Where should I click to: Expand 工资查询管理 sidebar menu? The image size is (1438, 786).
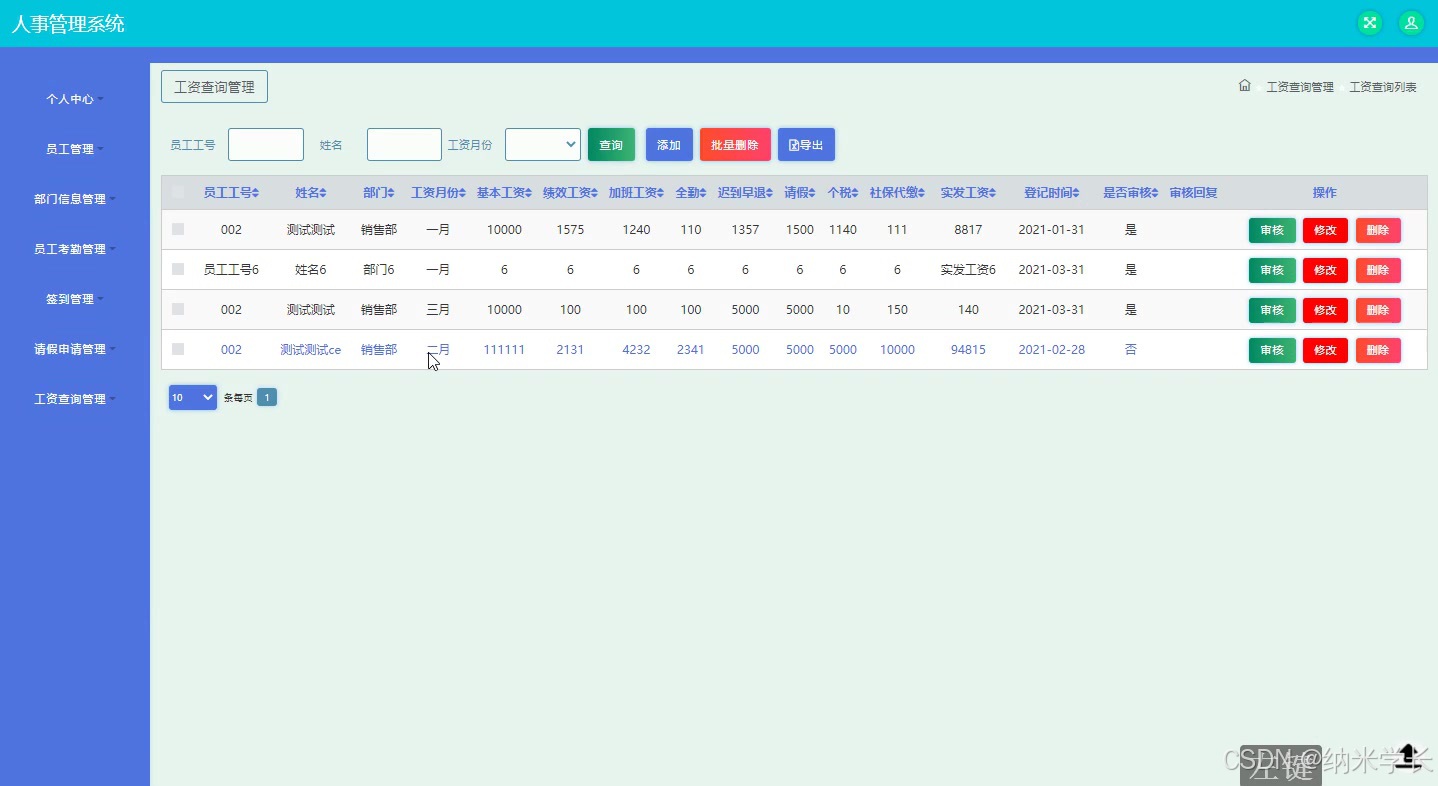75,399
